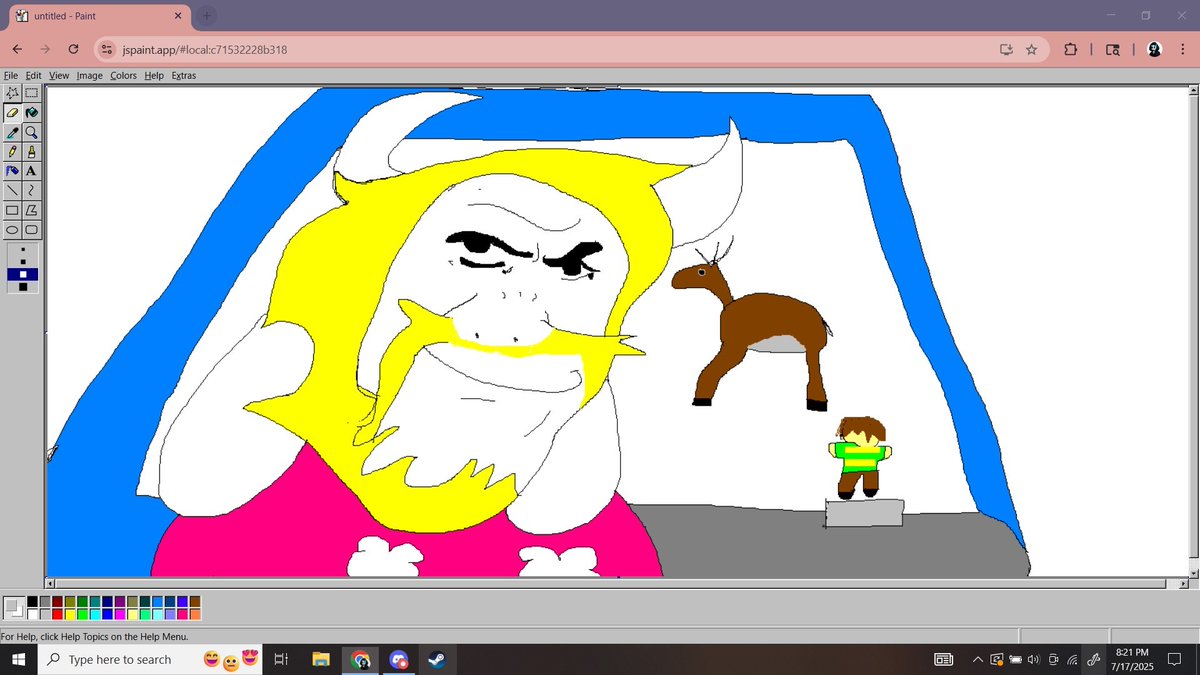The image size is (1200, 675).
Task: Pick the hot pink palette swatch
Action: (x=182, y=615)
